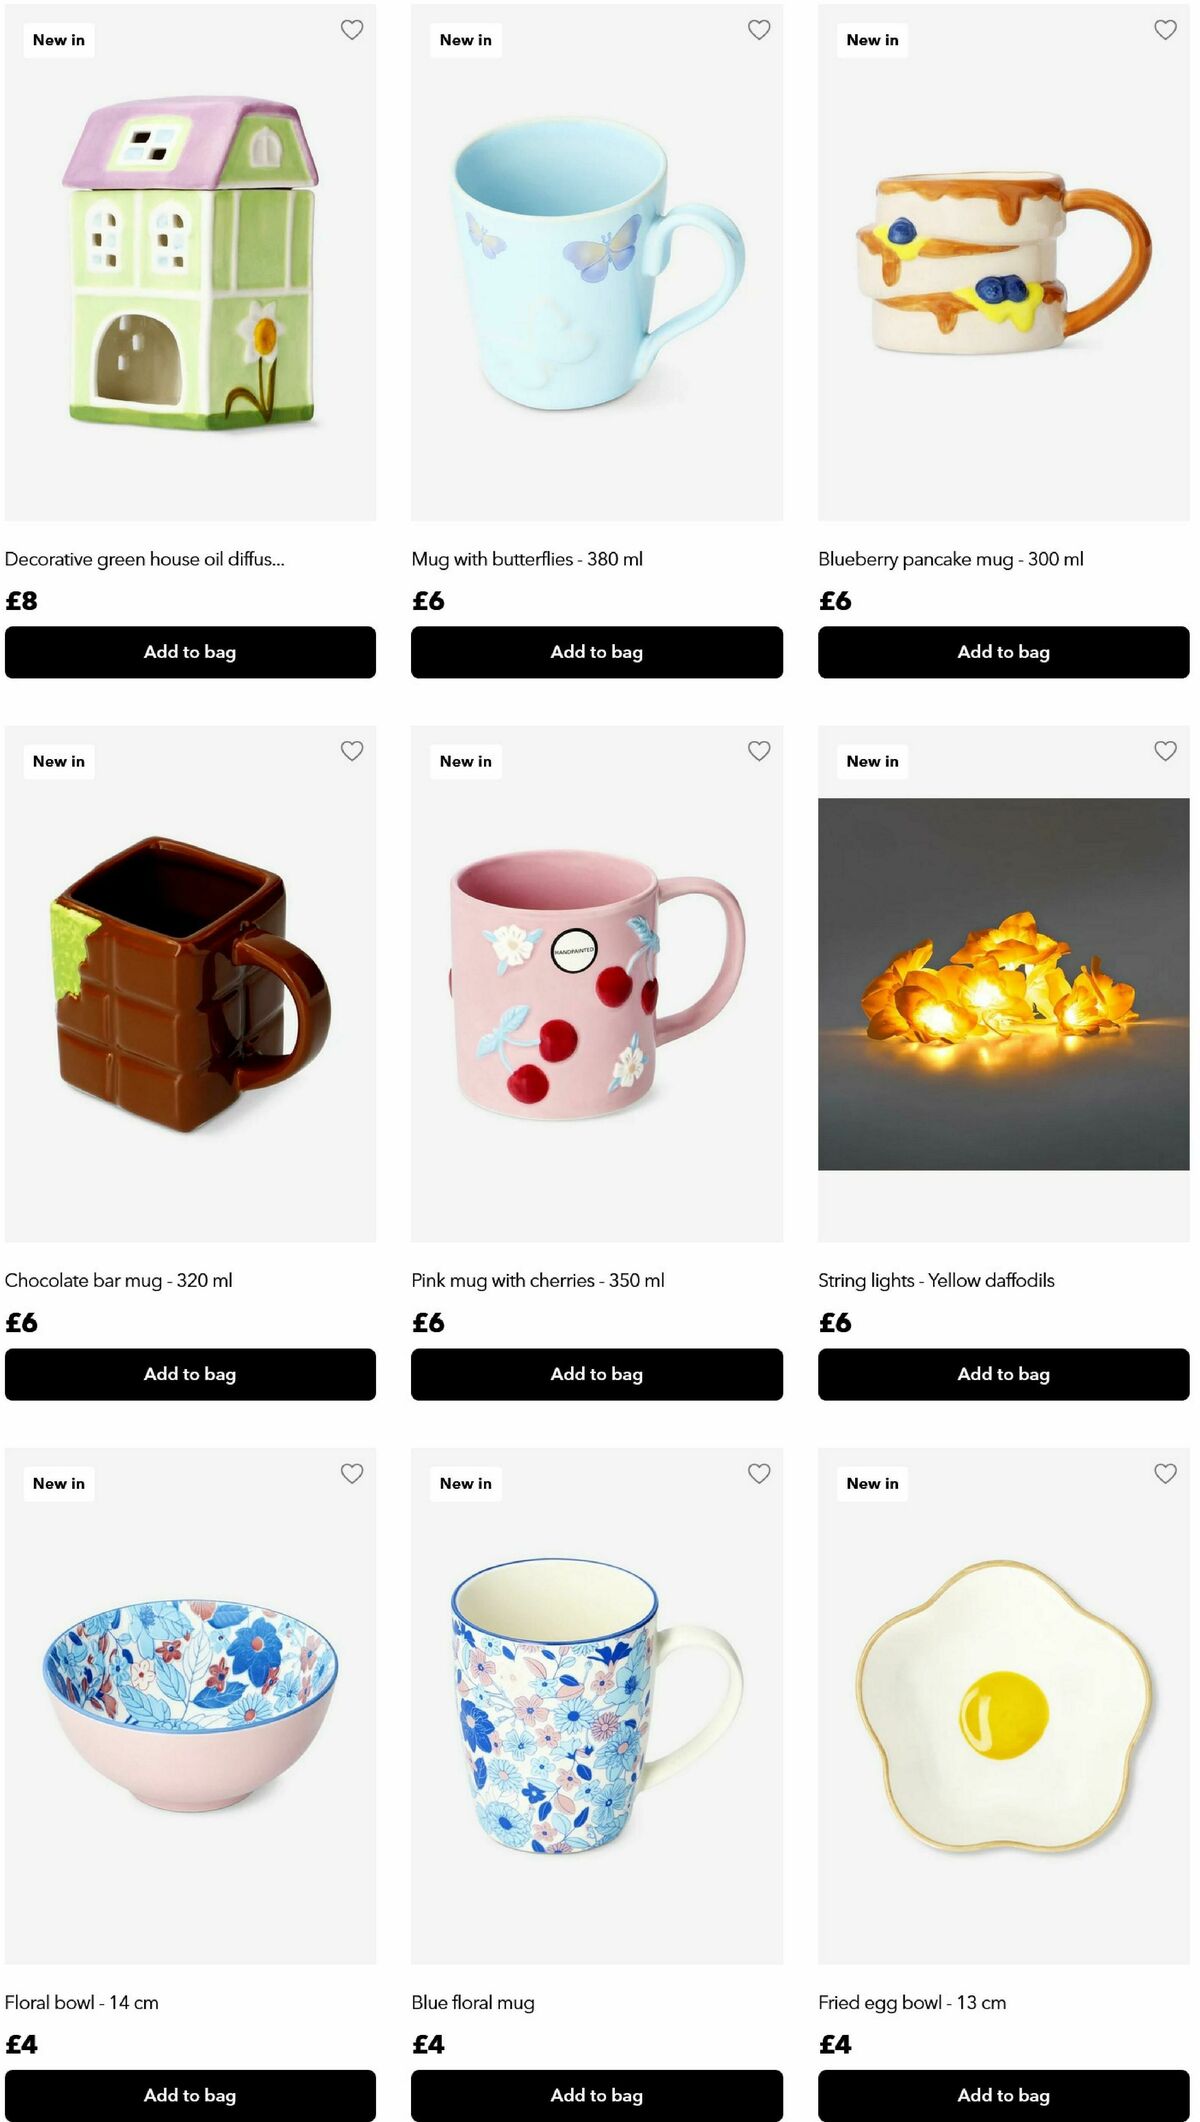Image resolution: width=1200 pixels, height=2122 pixels.
Task: Save chocolate bar mug with heart icon
Action: [352, 751]
